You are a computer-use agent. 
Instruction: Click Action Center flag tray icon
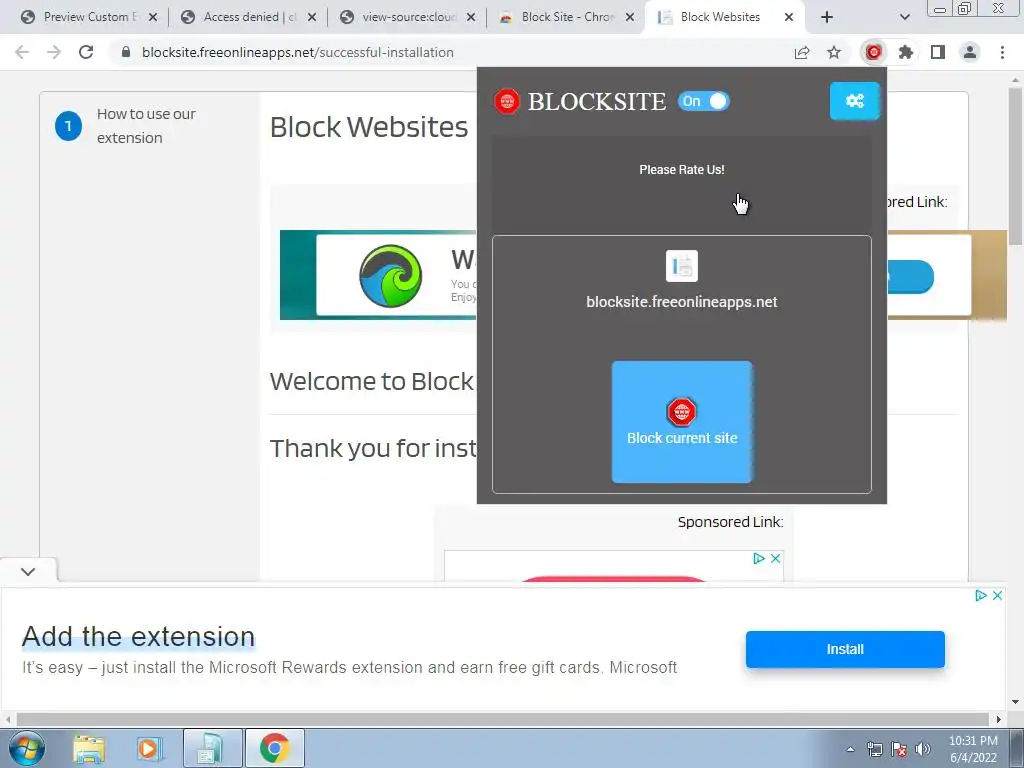coord(899,749)
